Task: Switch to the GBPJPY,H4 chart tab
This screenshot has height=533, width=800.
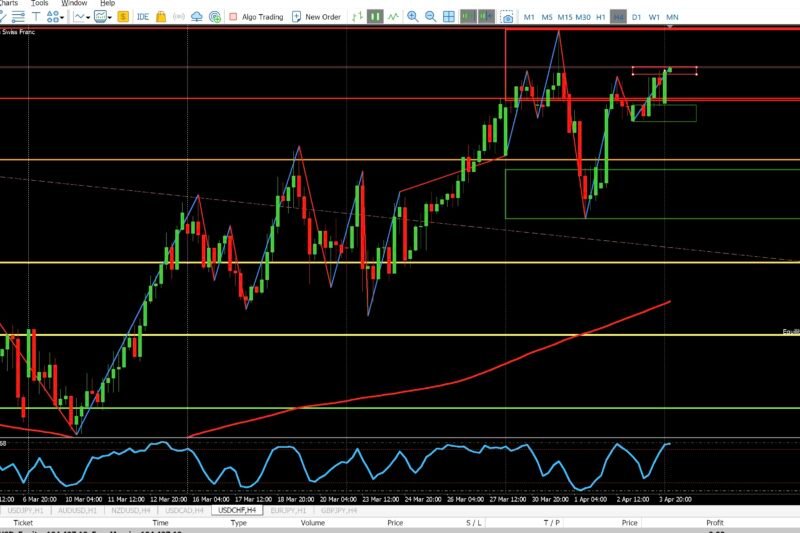Action: [x=339, y=510]
